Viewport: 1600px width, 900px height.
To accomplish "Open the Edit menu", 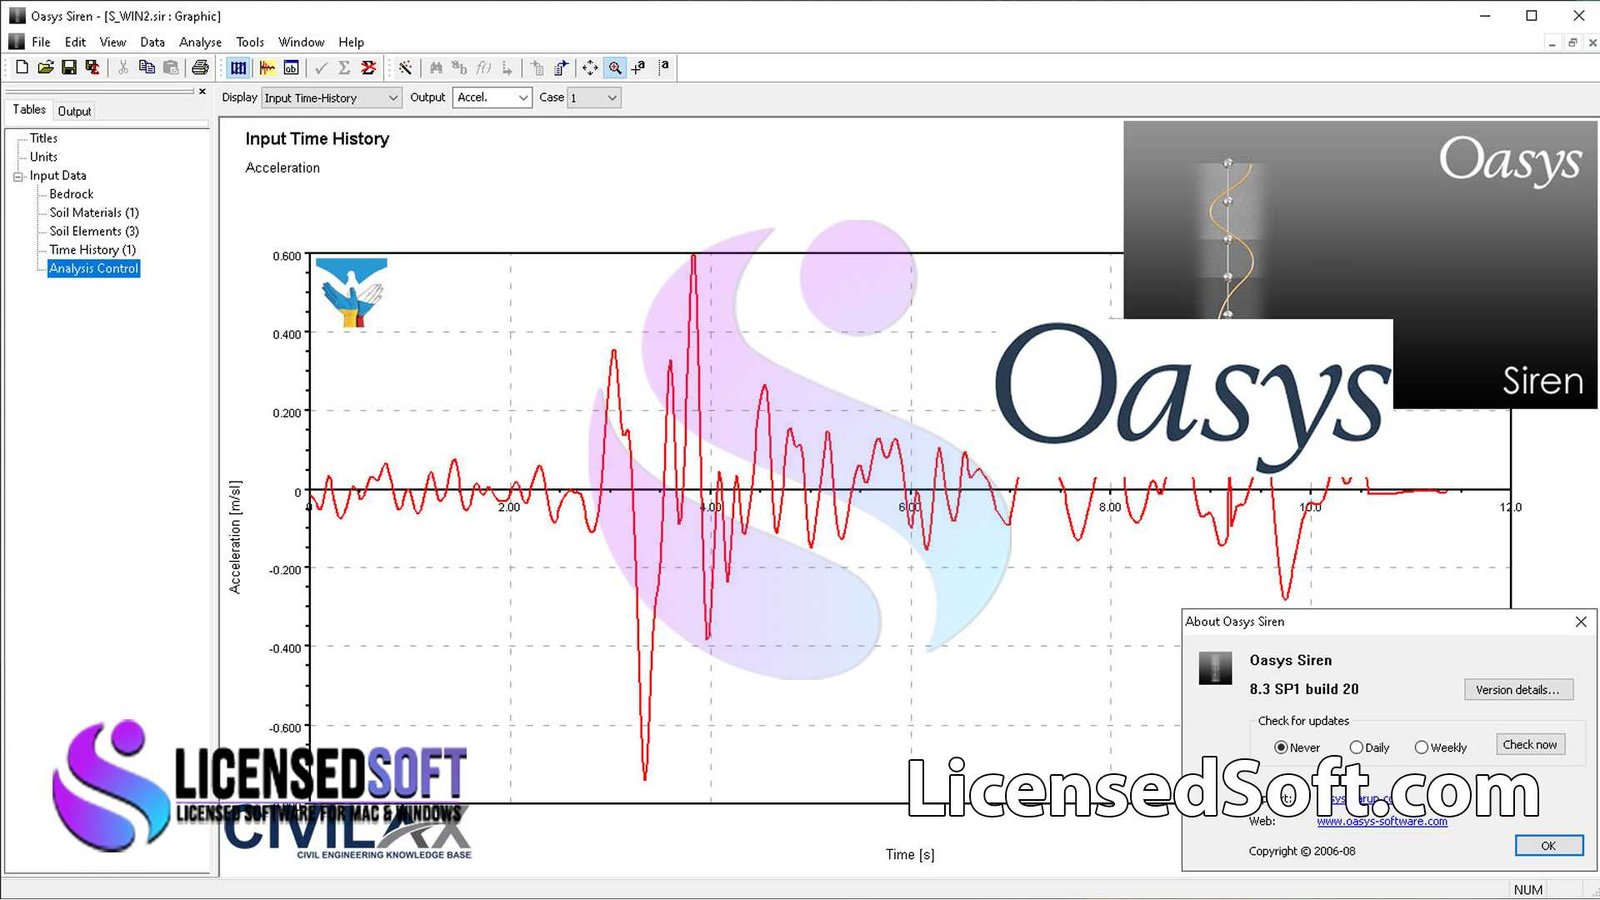I will (x=75, y=42).
